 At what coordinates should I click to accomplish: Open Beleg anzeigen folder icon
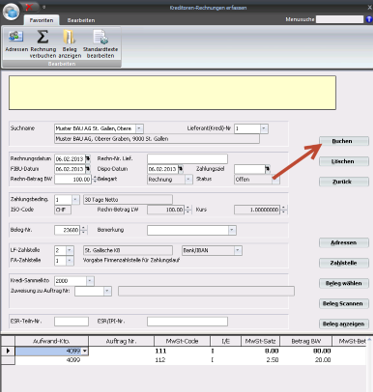tap(69, 44)
